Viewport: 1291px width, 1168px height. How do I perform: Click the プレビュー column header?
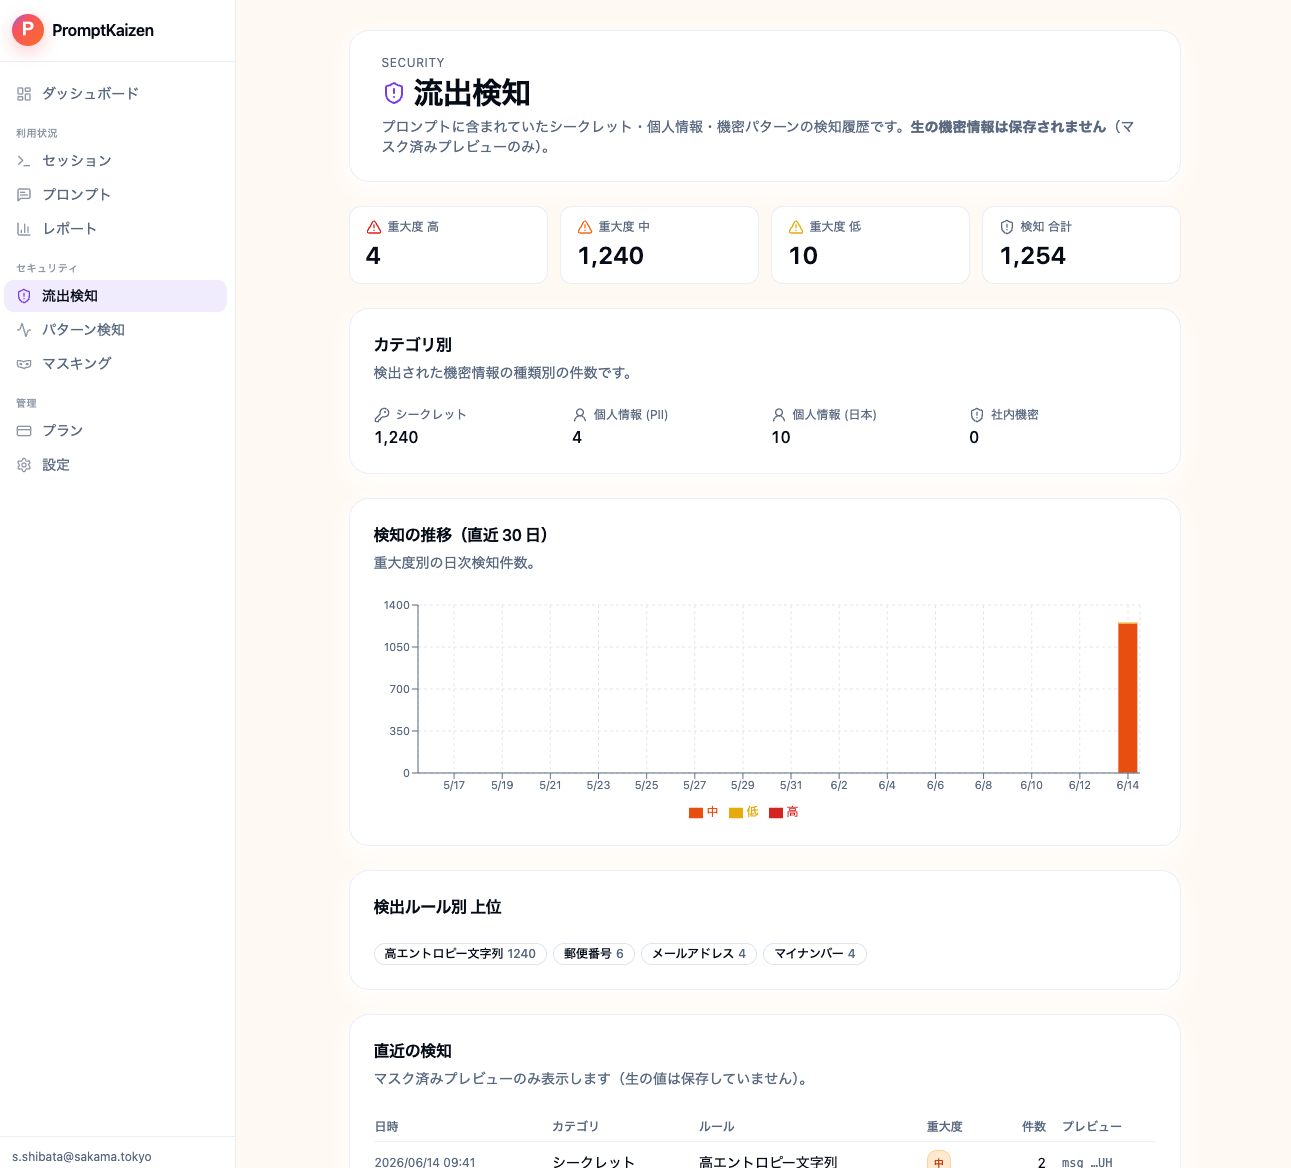(1092, 1127)
